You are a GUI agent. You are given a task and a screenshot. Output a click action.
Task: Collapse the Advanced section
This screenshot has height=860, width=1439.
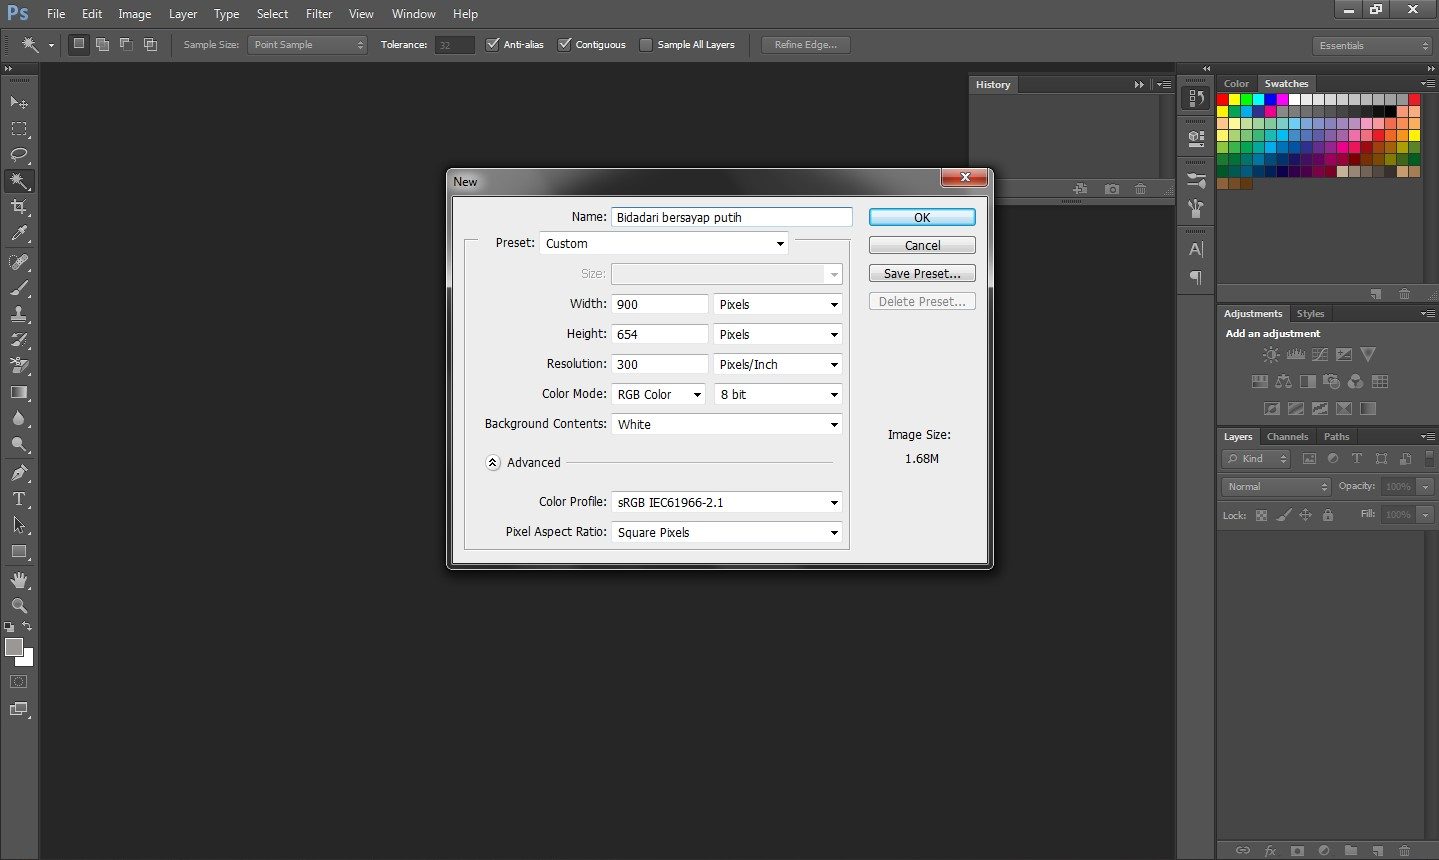pos(493,463)
